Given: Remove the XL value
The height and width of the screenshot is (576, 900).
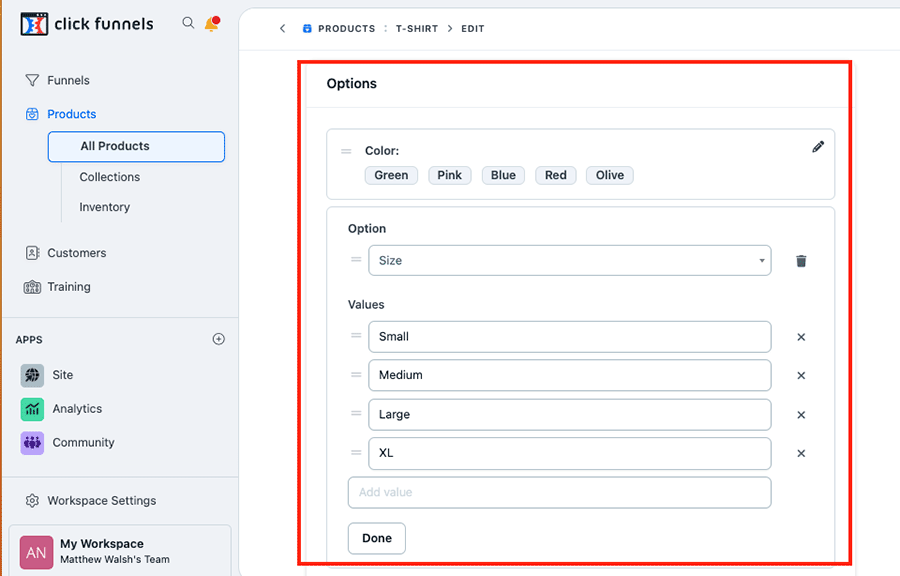Looking at the screenshot, I should 801,453.
